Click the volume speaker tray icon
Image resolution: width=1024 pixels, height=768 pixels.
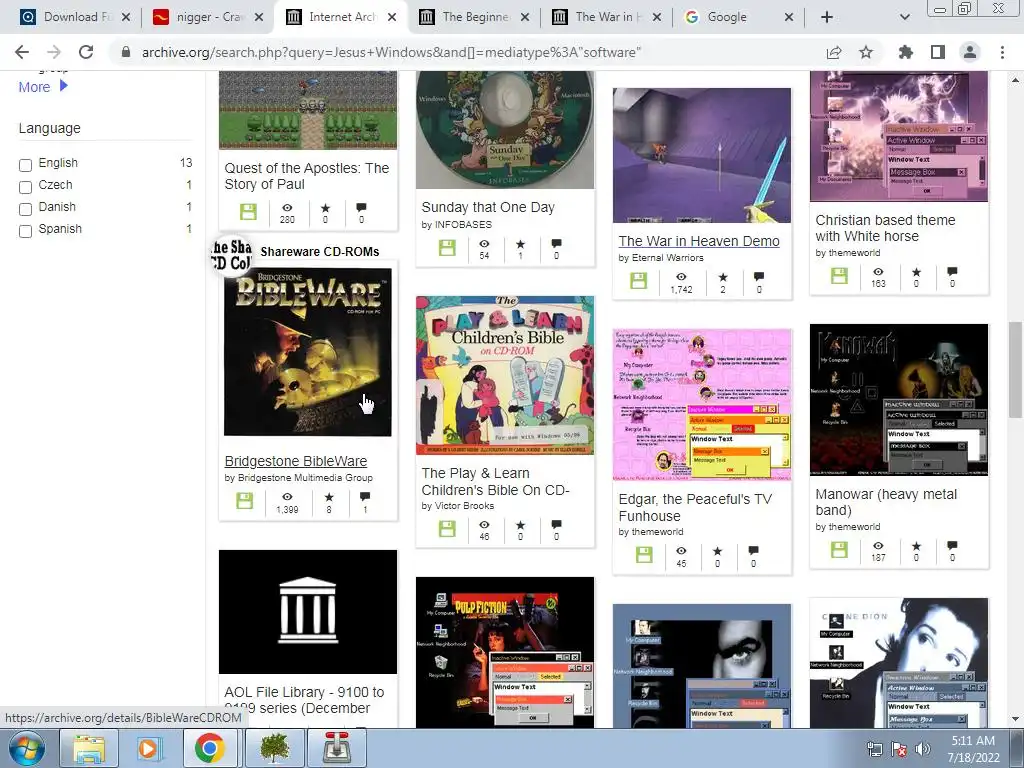(923, 749)
